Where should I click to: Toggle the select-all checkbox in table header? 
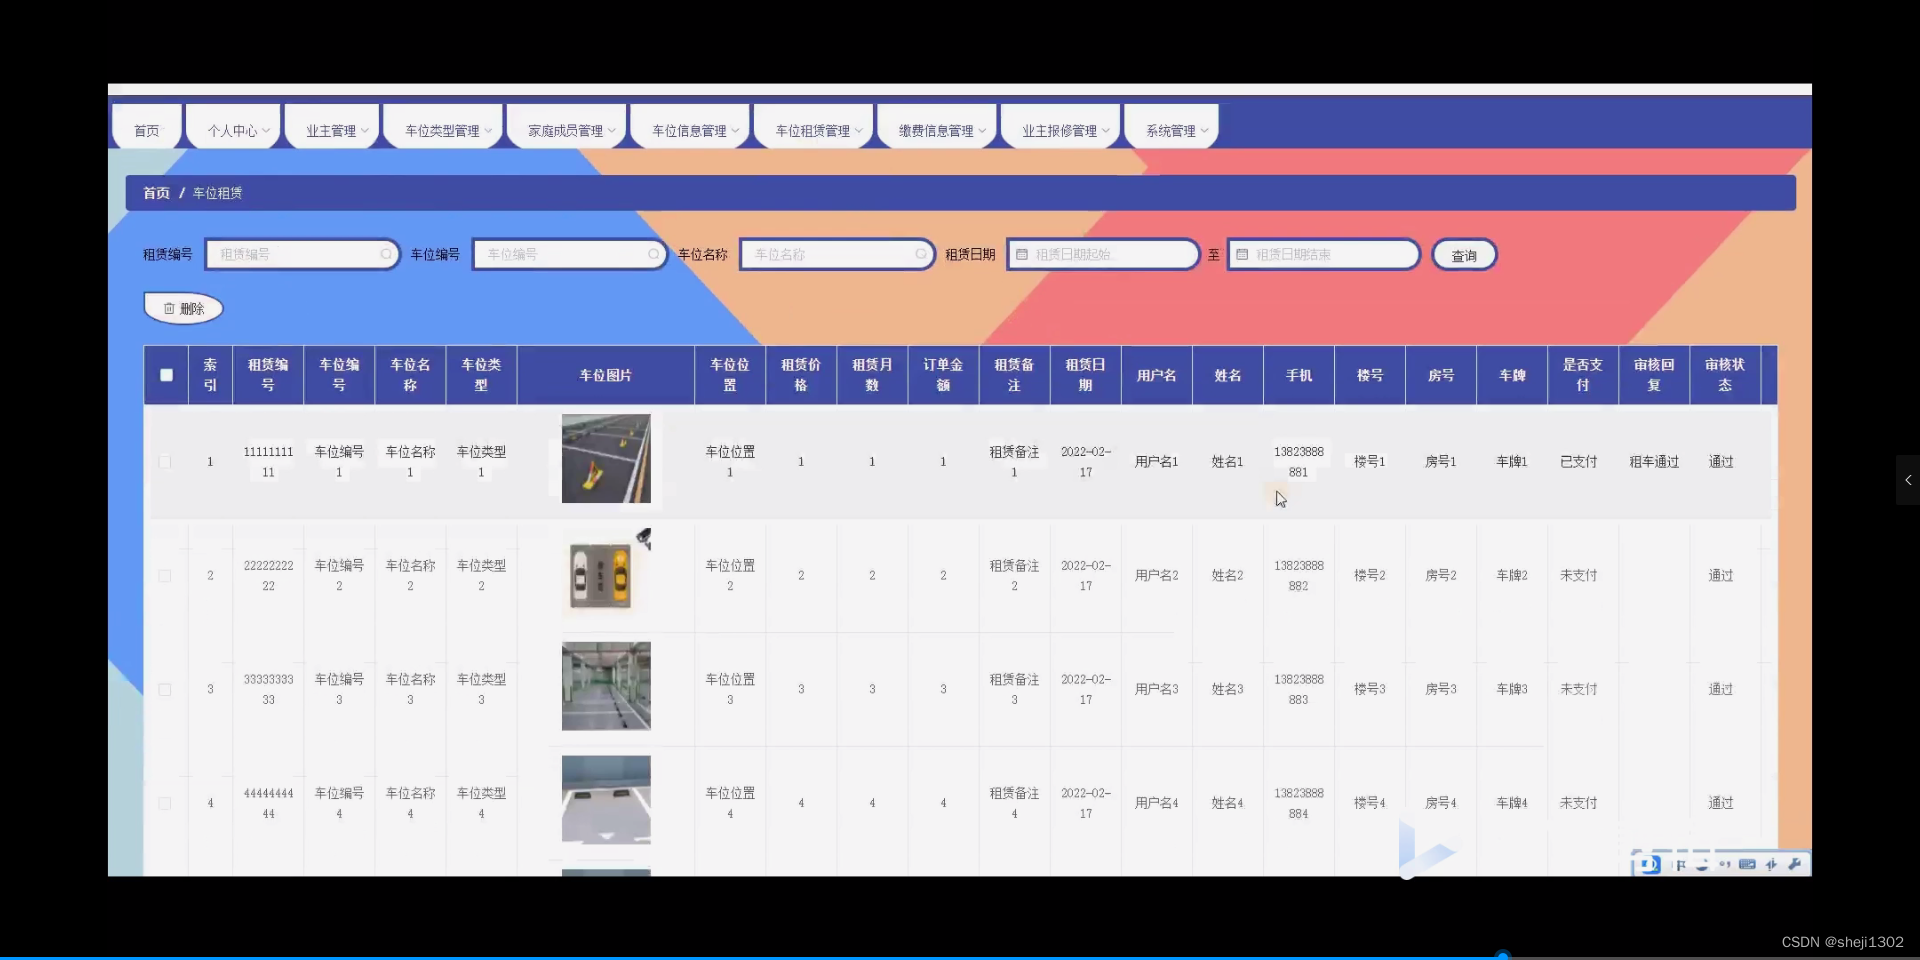(x=166, y=375)
